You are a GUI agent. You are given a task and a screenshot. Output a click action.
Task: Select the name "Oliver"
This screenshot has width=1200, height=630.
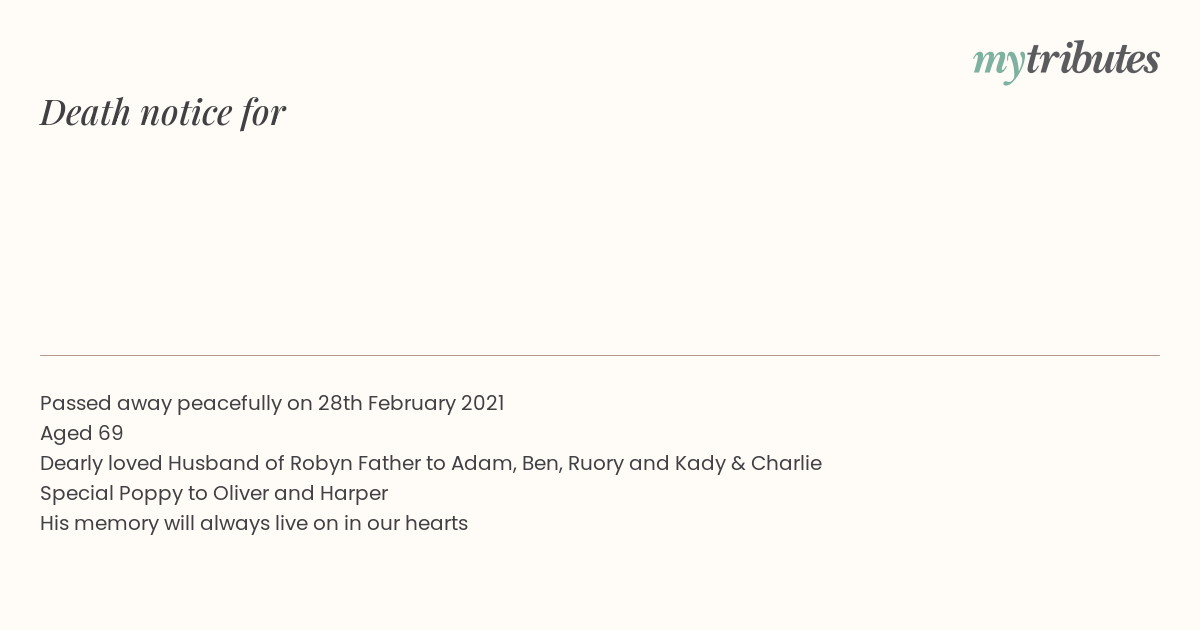pyautogui.click(x=240, y=494)
